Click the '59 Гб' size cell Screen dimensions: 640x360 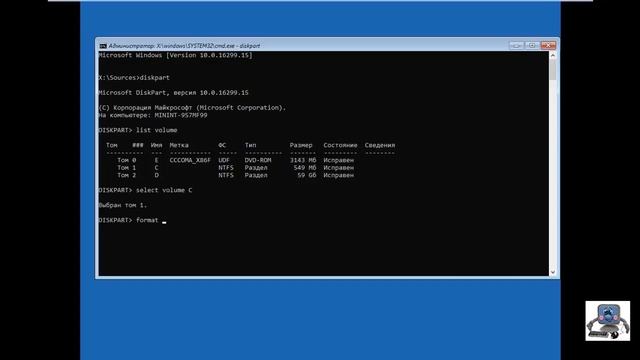tap(307, 175)
